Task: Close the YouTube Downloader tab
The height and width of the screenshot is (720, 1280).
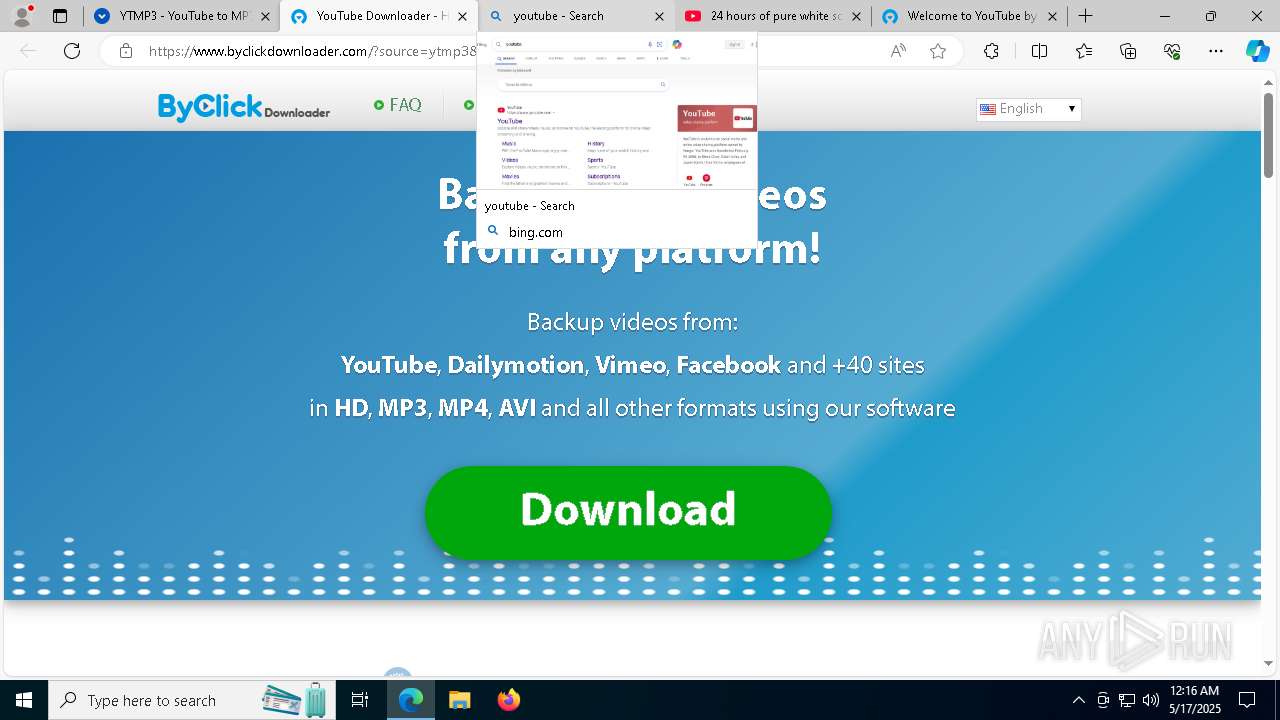Action: coord(462,16)
